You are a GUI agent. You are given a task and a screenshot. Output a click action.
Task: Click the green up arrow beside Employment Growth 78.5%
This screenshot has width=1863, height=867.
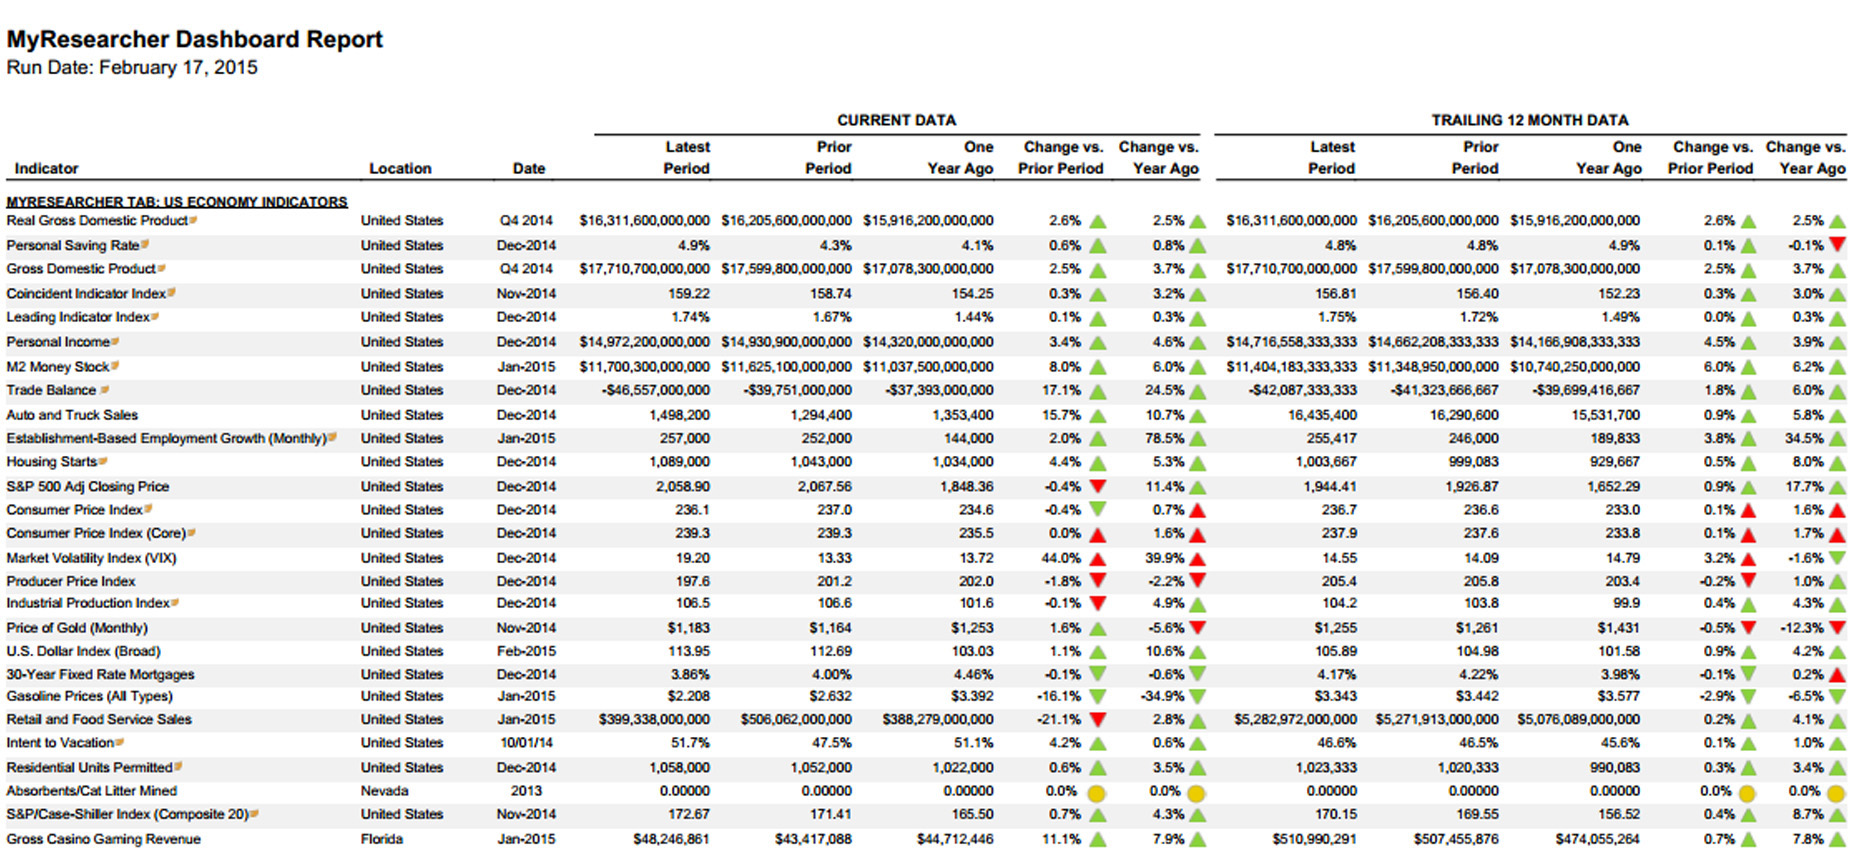point(1197,439)
